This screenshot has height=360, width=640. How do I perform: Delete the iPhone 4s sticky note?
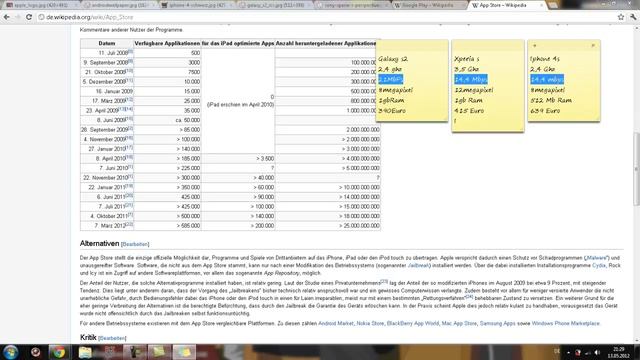click(593, 45)
